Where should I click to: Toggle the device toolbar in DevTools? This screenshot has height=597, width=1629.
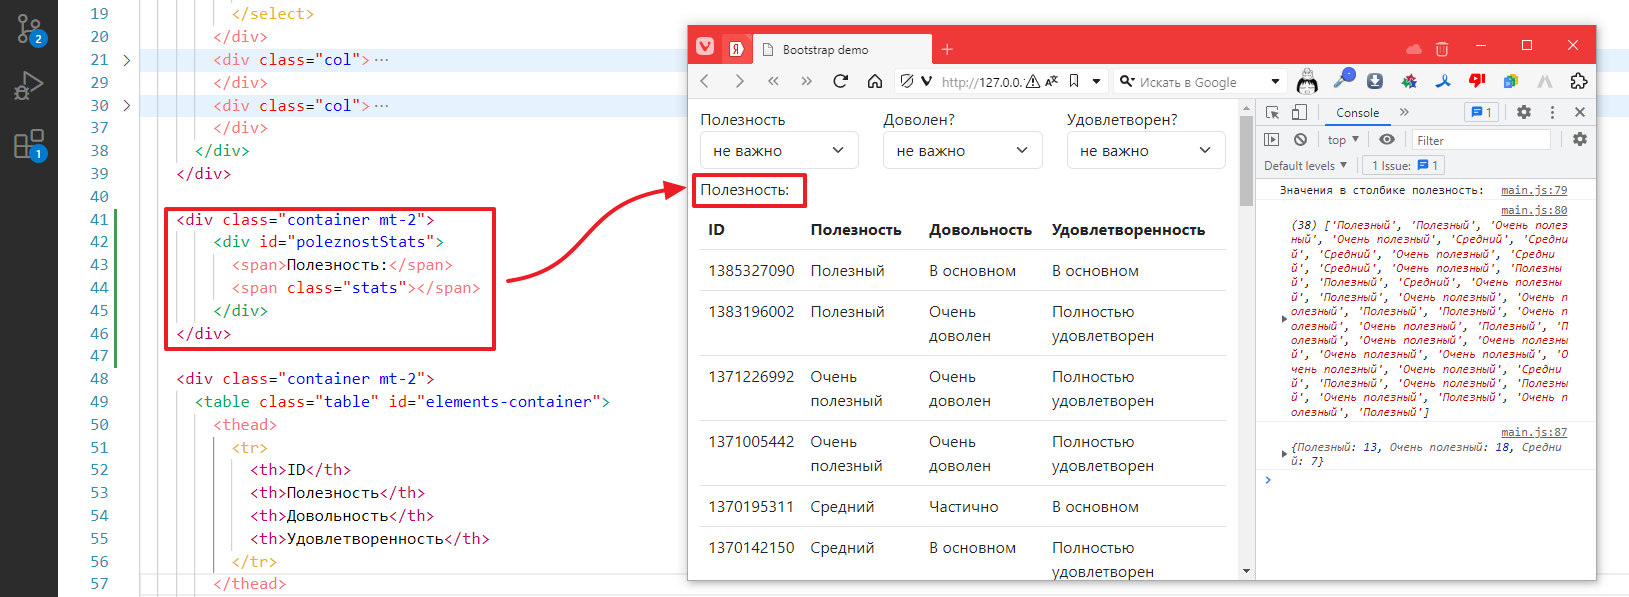coord(1299,112)
